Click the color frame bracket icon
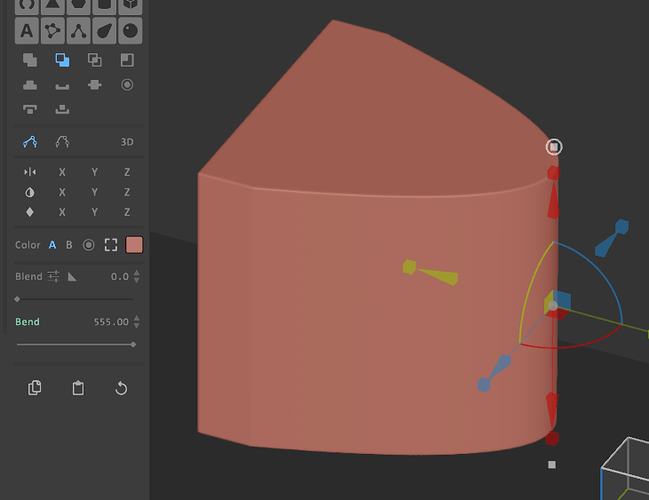 [111, 245]
